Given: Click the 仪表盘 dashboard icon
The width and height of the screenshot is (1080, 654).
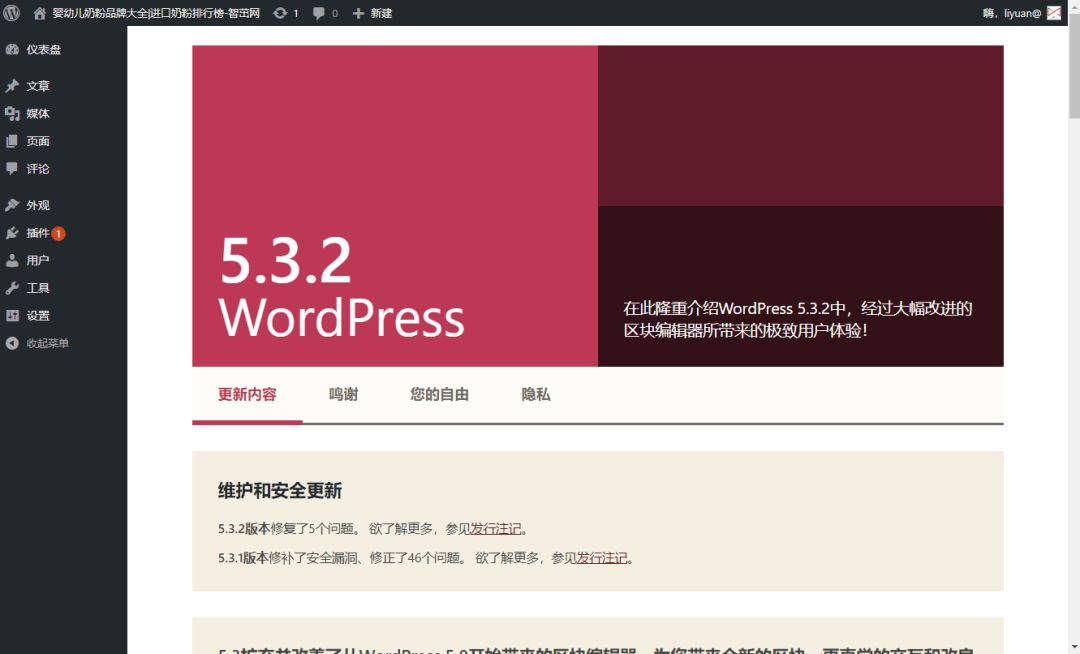Looking at the screenshot, I should point(12,50).
